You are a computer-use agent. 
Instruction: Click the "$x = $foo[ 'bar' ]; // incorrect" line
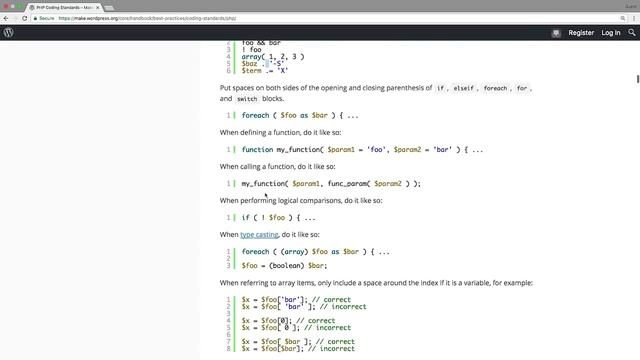(x=304, y=307)
